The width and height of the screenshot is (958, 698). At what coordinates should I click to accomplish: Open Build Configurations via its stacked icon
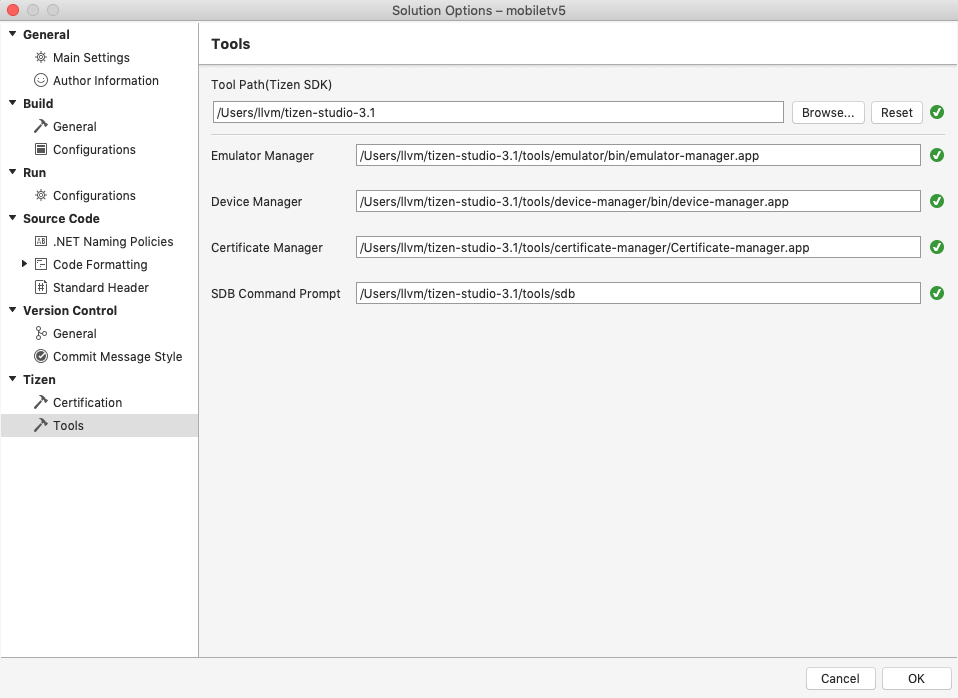click(x=40, y=149)
